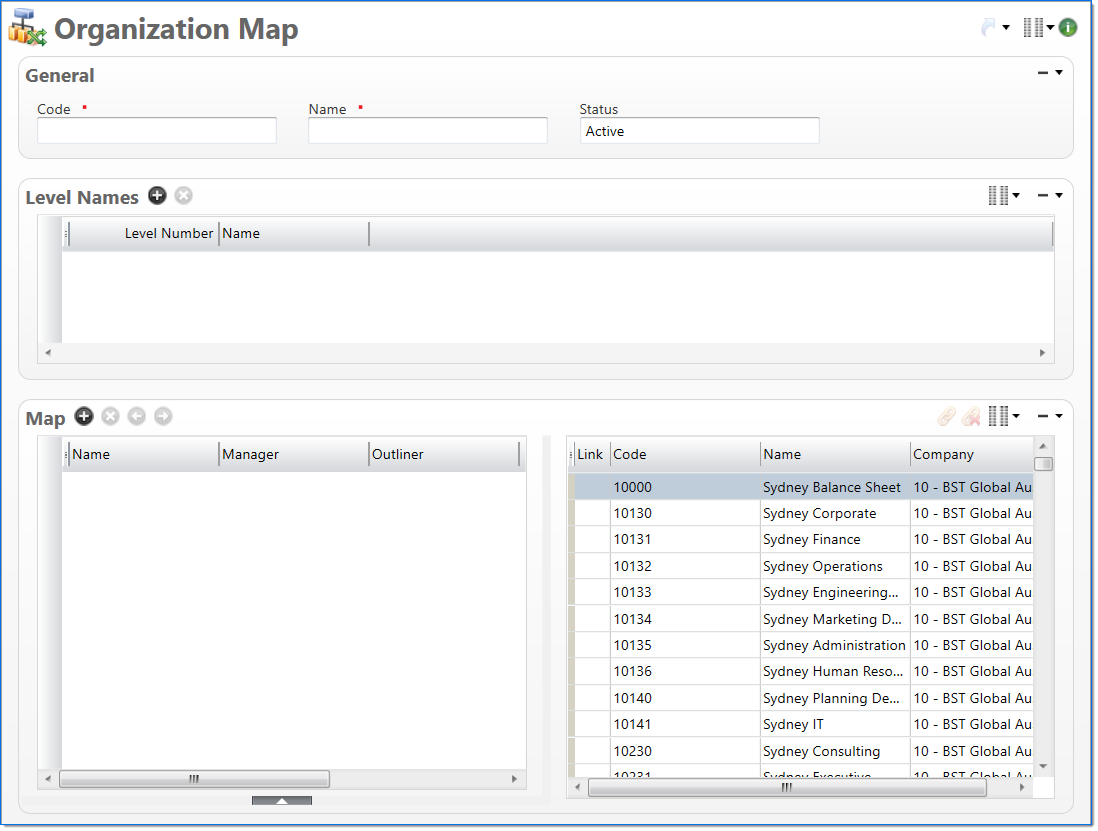Viewport: 1098px width, 831px height.
Task: Open the column chooser dropdown in Level Names
Action: (1003, 196)
